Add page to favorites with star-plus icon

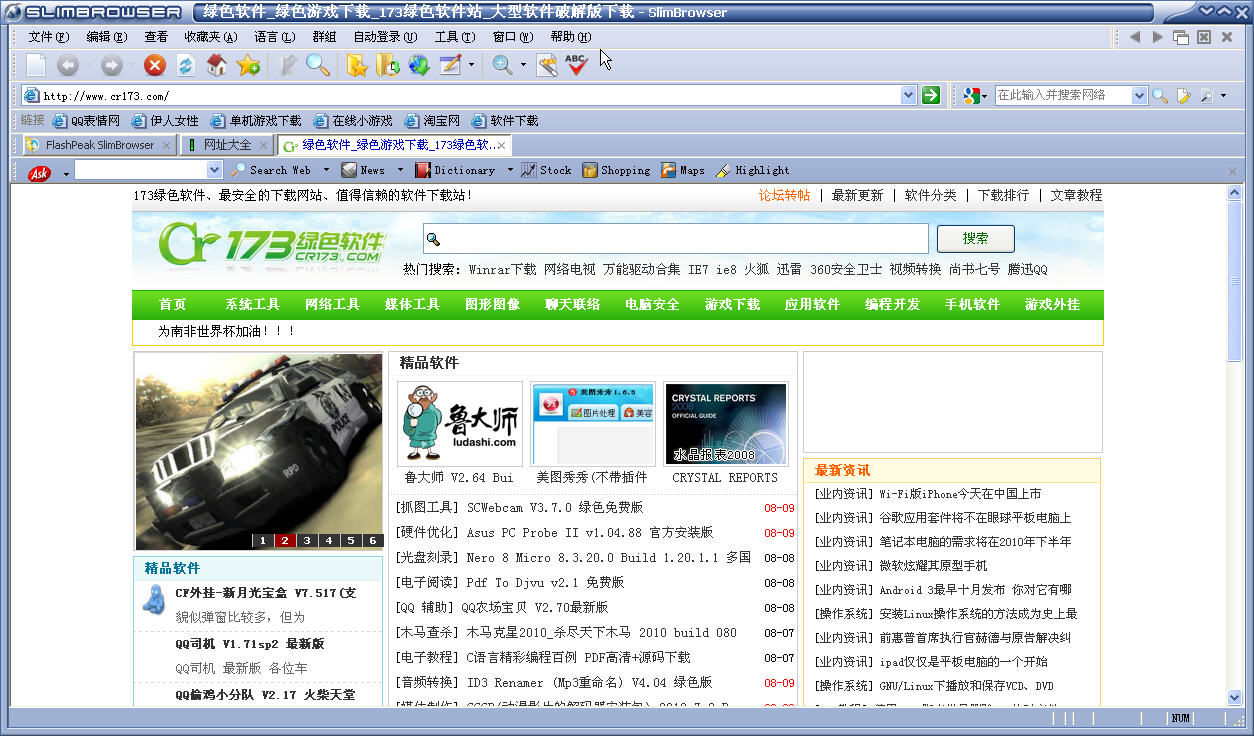[248, 66]
